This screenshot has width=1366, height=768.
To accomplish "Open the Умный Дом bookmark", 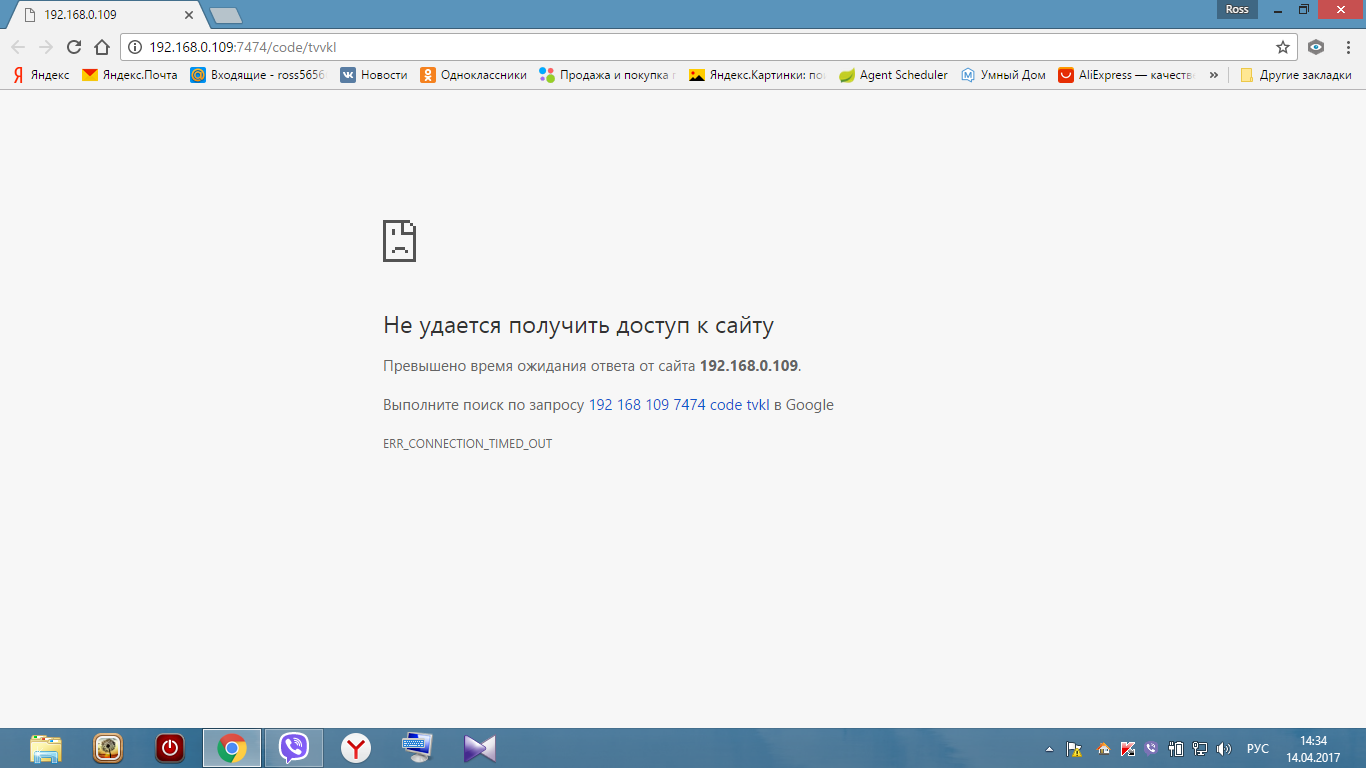I will (1003, 75).
